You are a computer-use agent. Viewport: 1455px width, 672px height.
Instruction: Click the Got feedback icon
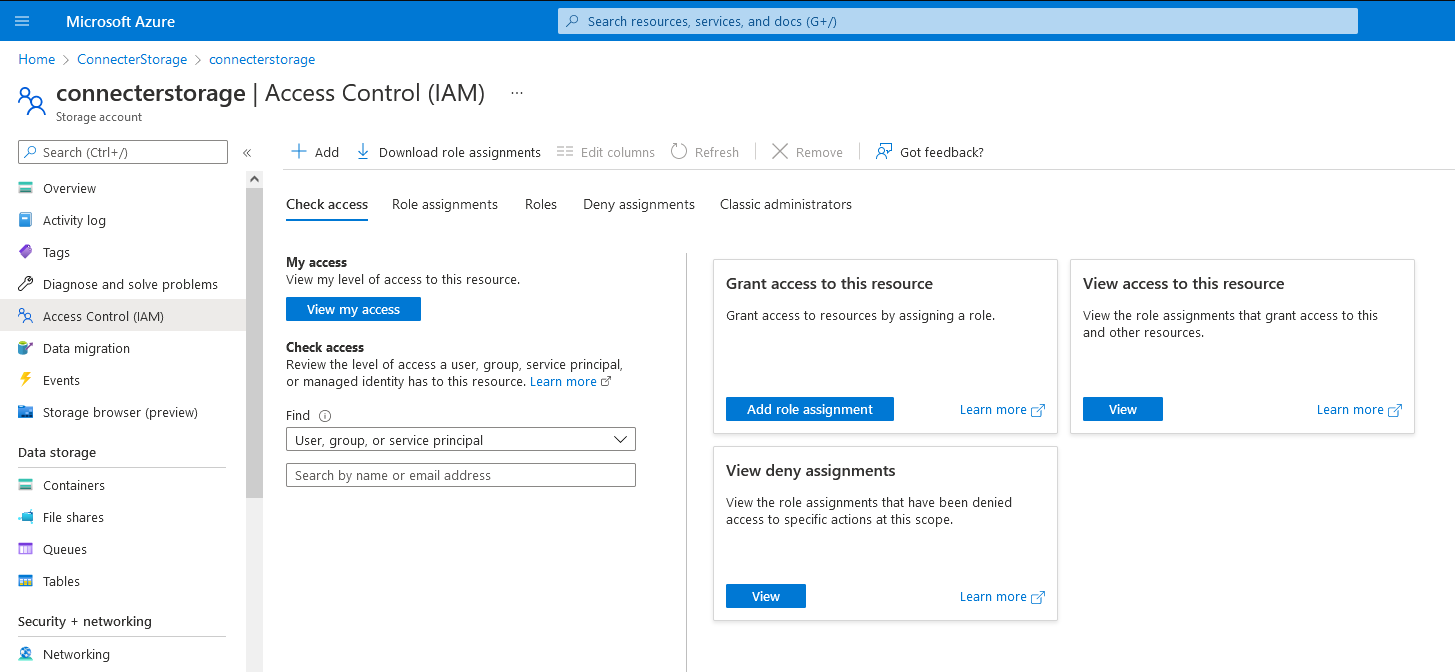[x=883, y=152]
